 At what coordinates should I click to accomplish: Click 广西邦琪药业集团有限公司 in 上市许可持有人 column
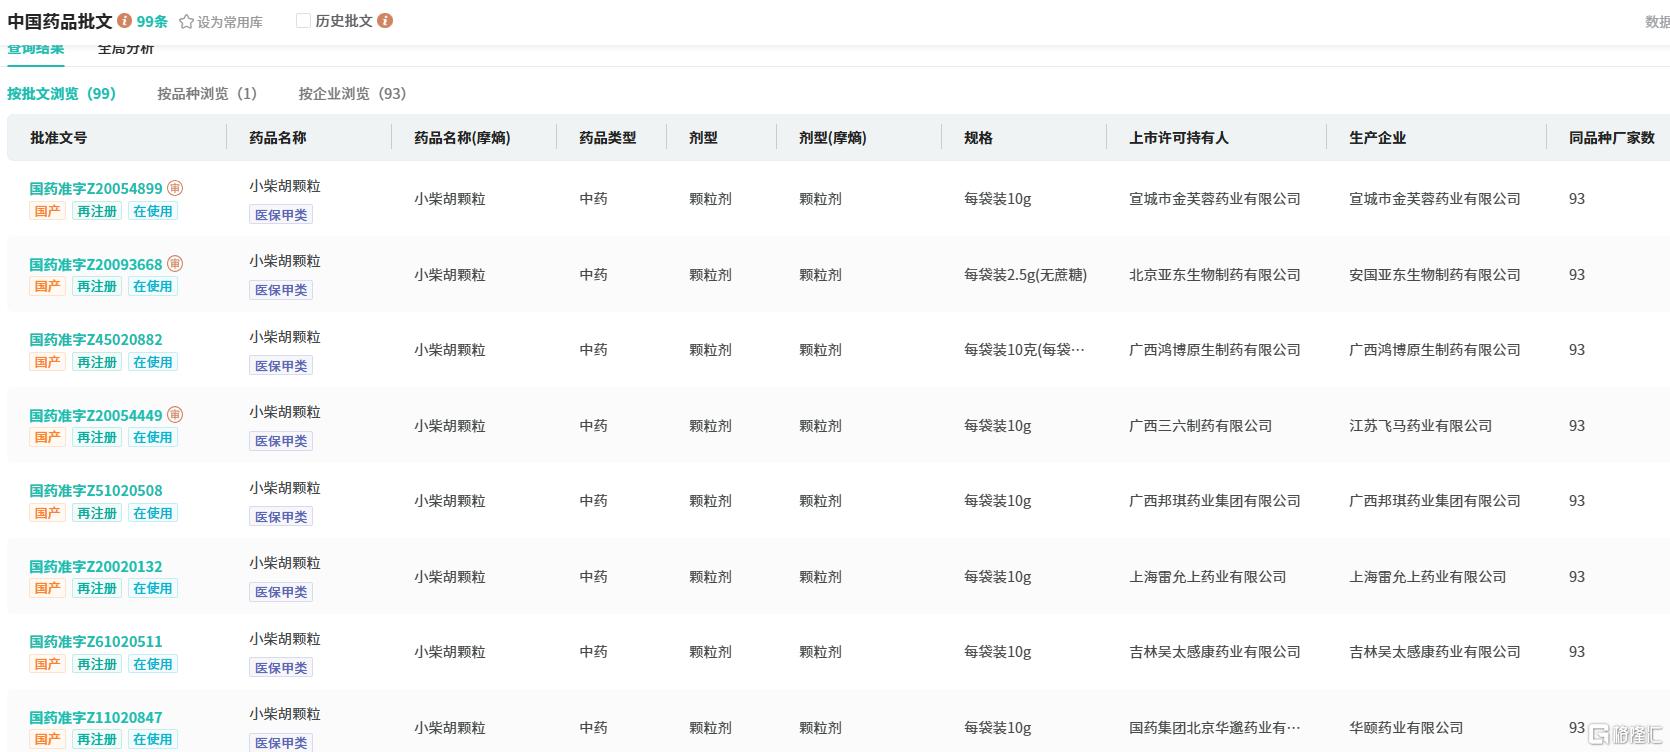point(1215,501)
